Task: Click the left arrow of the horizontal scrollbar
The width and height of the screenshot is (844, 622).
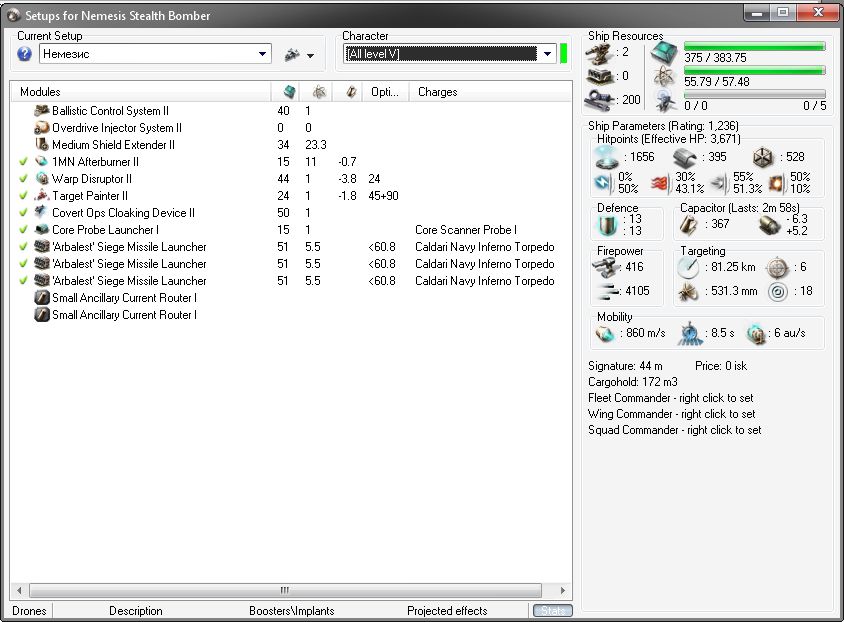Action: click(x=19, y=590)
